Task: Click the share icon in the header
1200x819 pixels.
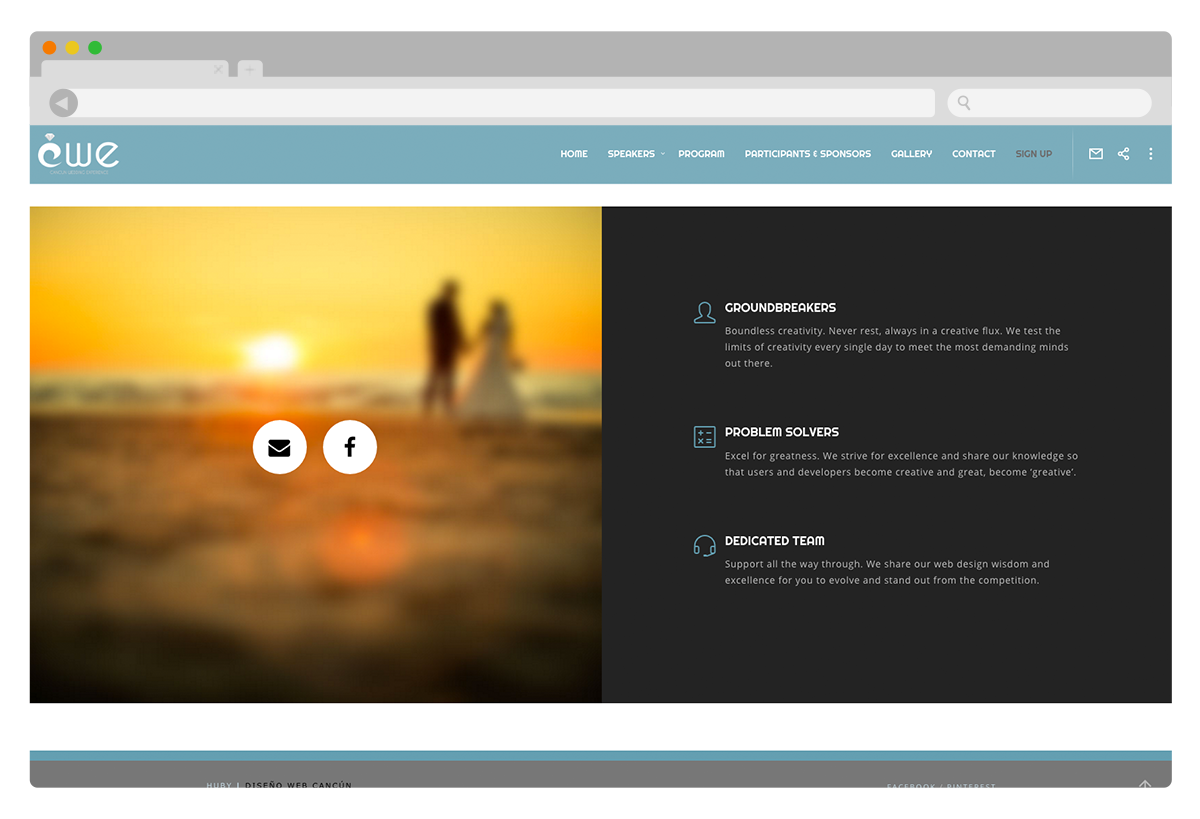Action: [1123, 154]
